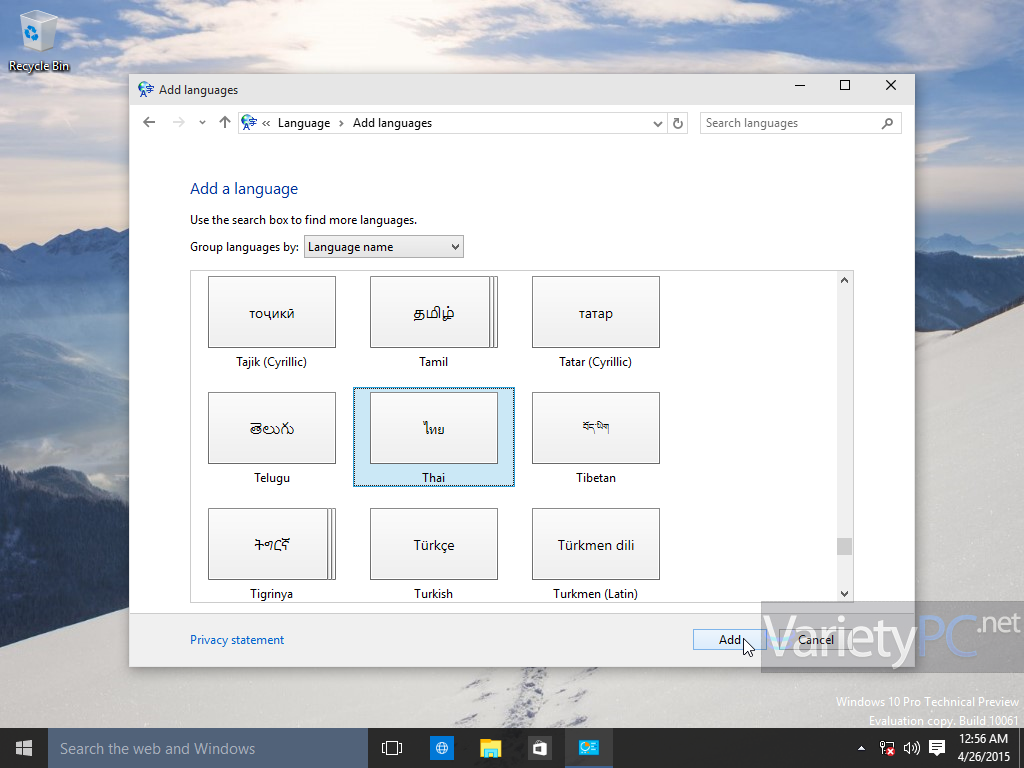Screen dimensions: 1024x768
Task: Open recent locations dropdown chevron
Action: (202, 123)
